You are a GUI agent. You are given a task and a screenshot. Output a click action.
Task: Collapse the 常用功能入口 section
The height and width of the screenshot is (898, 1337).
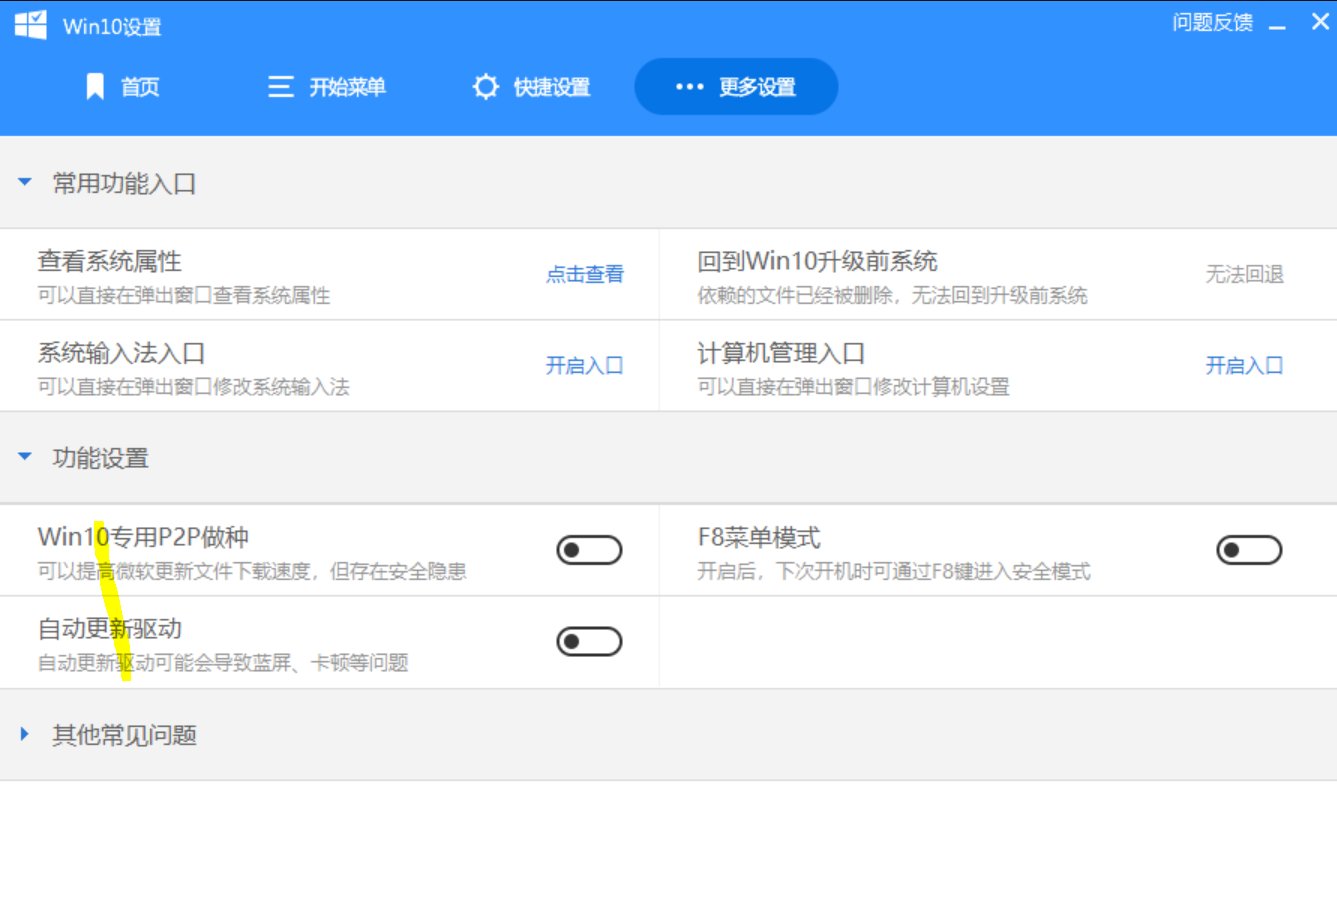(25, 183)
